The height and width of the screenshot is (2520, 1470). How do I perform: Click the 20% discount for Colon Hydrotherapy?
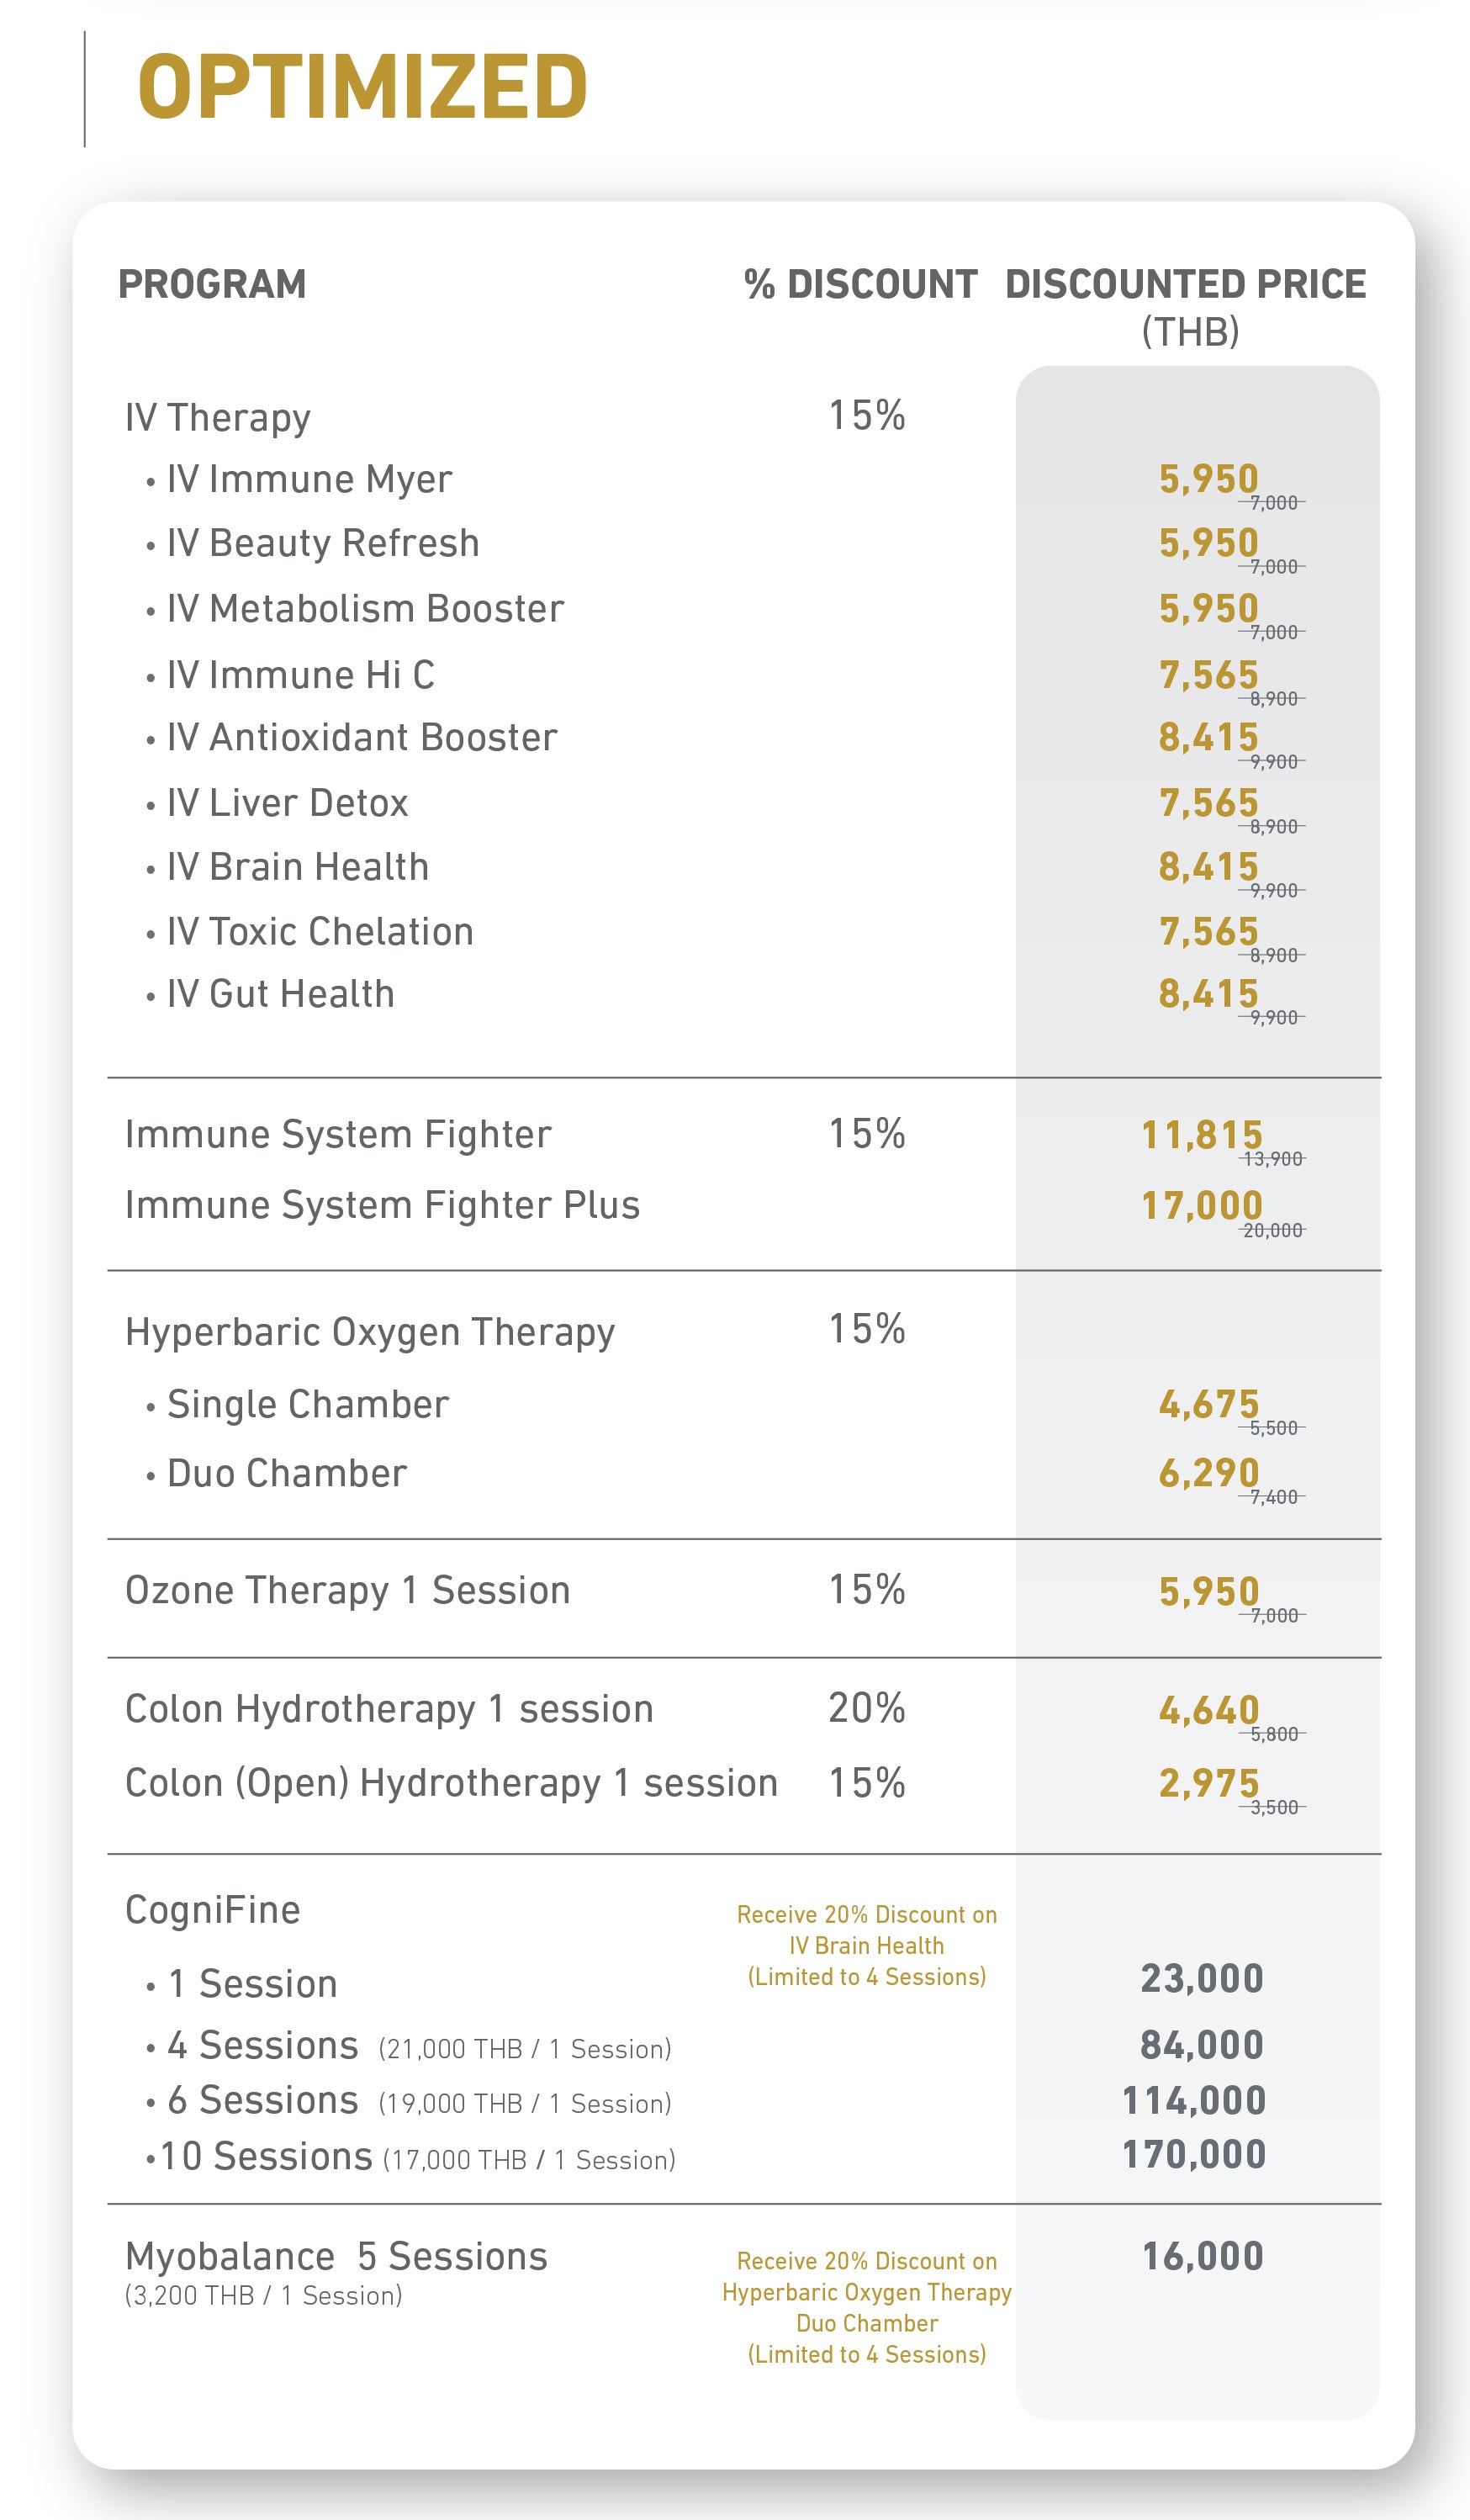(866, 1708)
